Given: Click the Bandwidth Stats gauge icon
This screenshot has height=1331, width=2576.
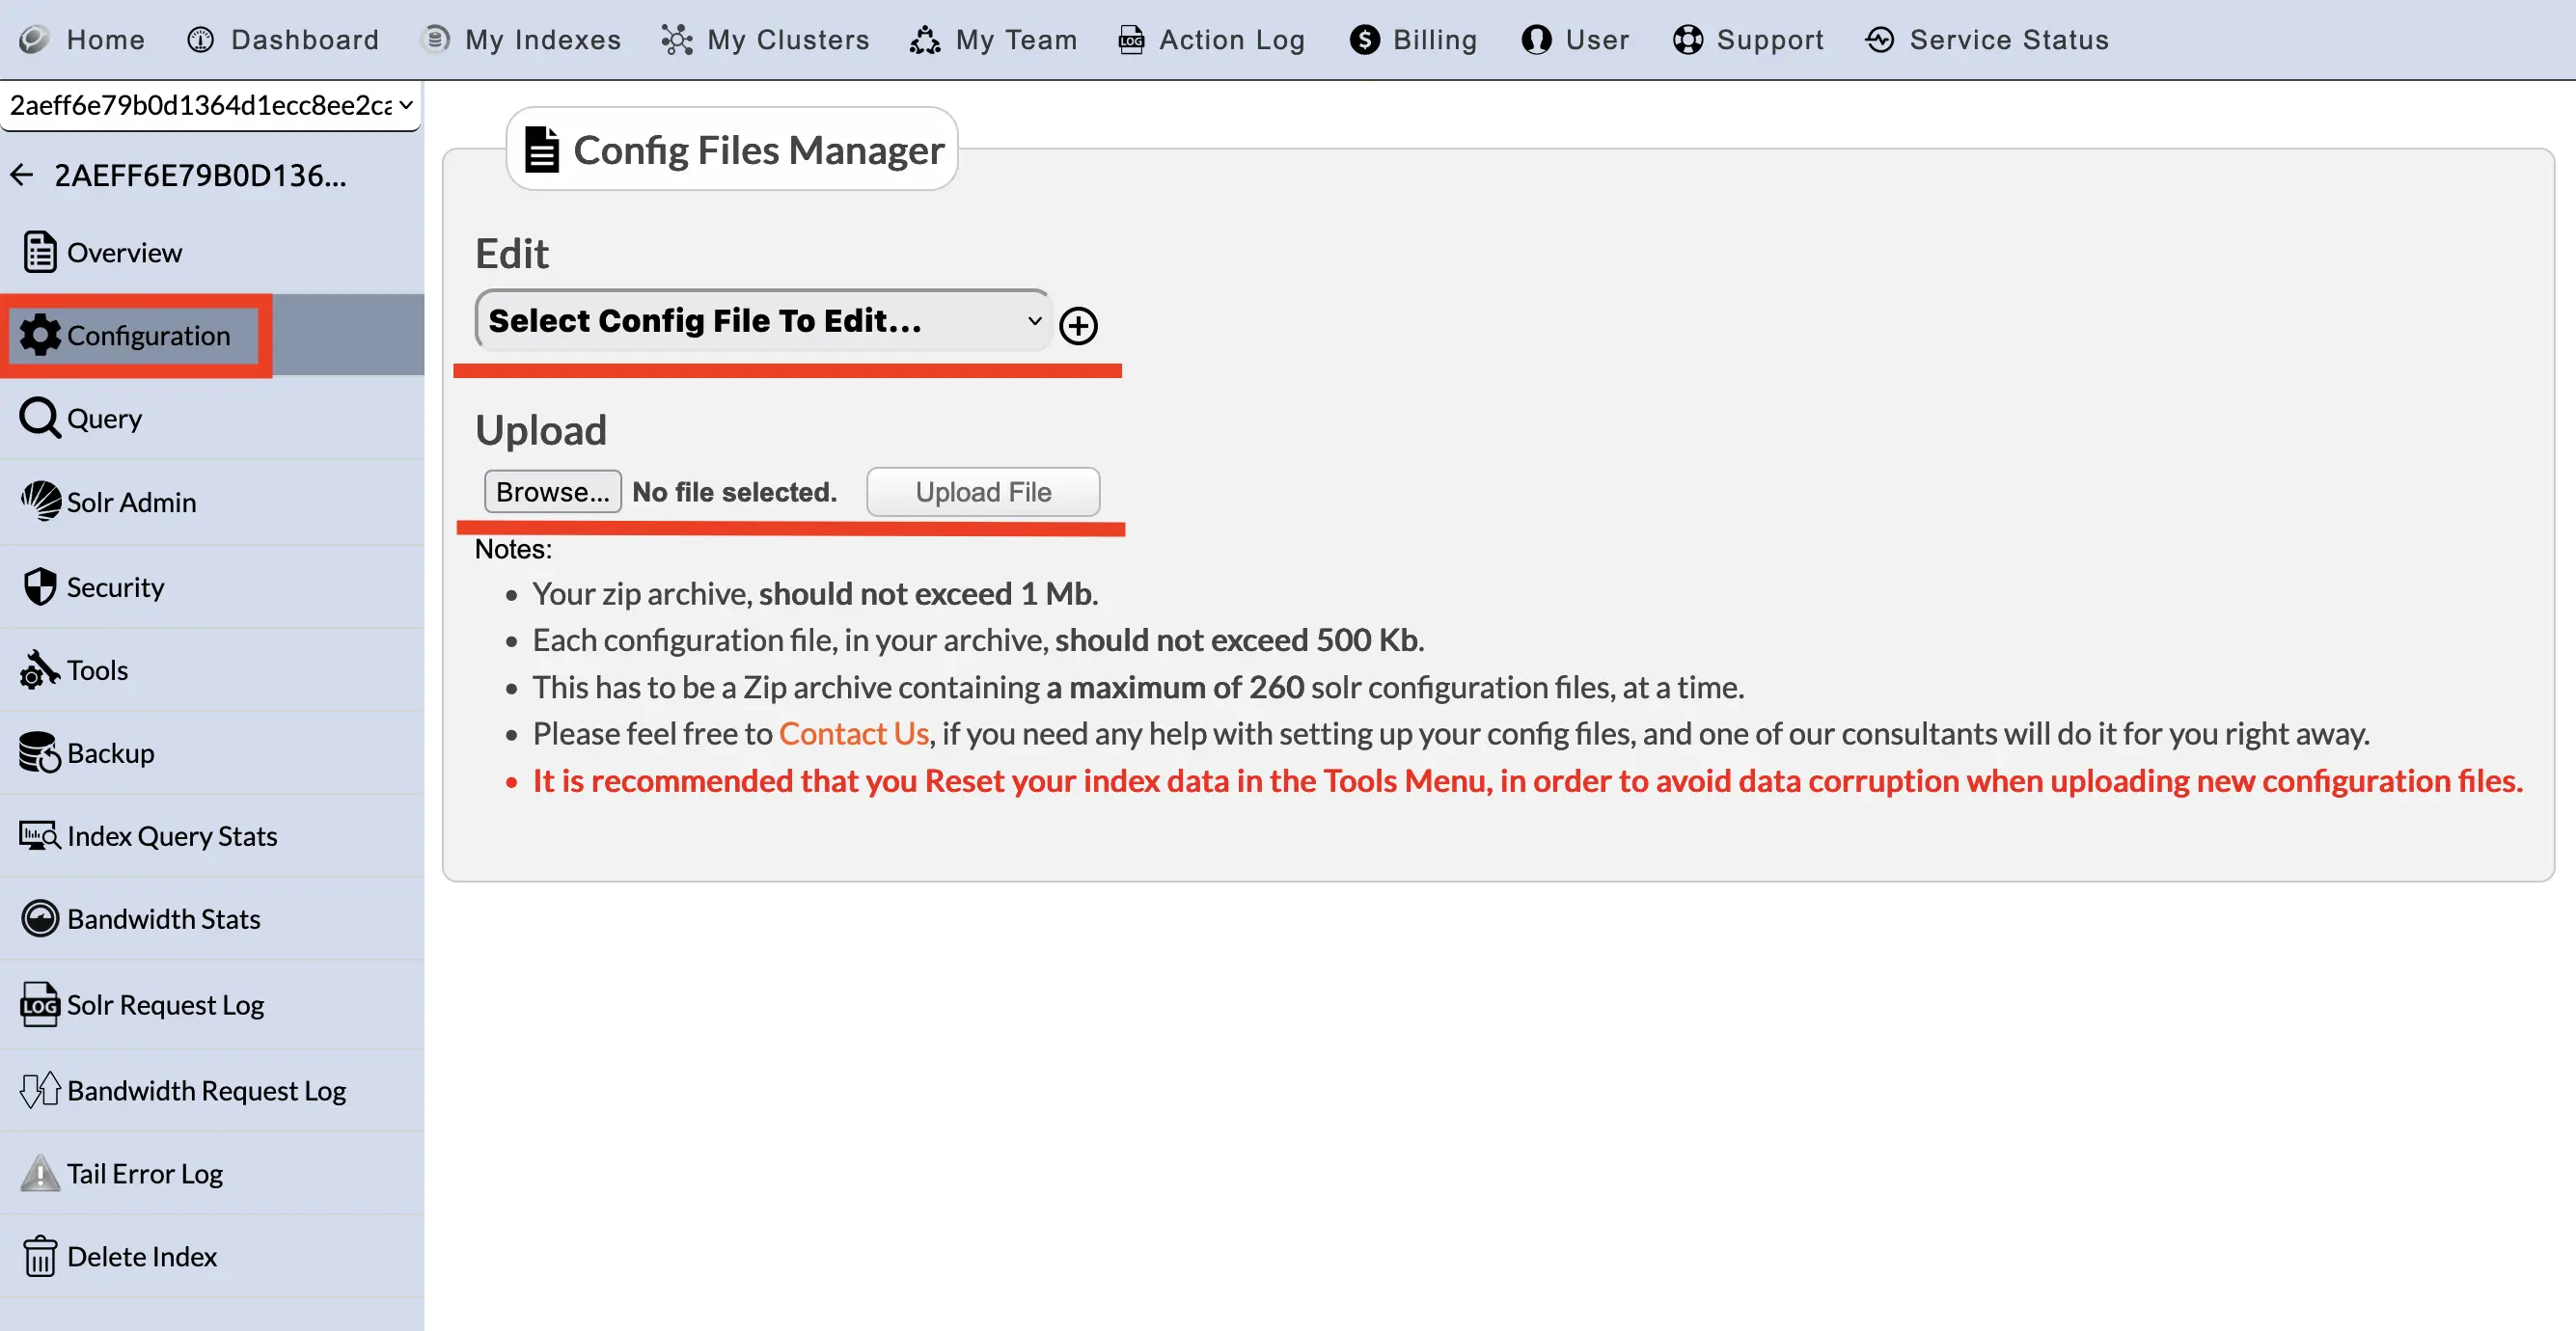Looking at the screenshot, I should (40, 918).
